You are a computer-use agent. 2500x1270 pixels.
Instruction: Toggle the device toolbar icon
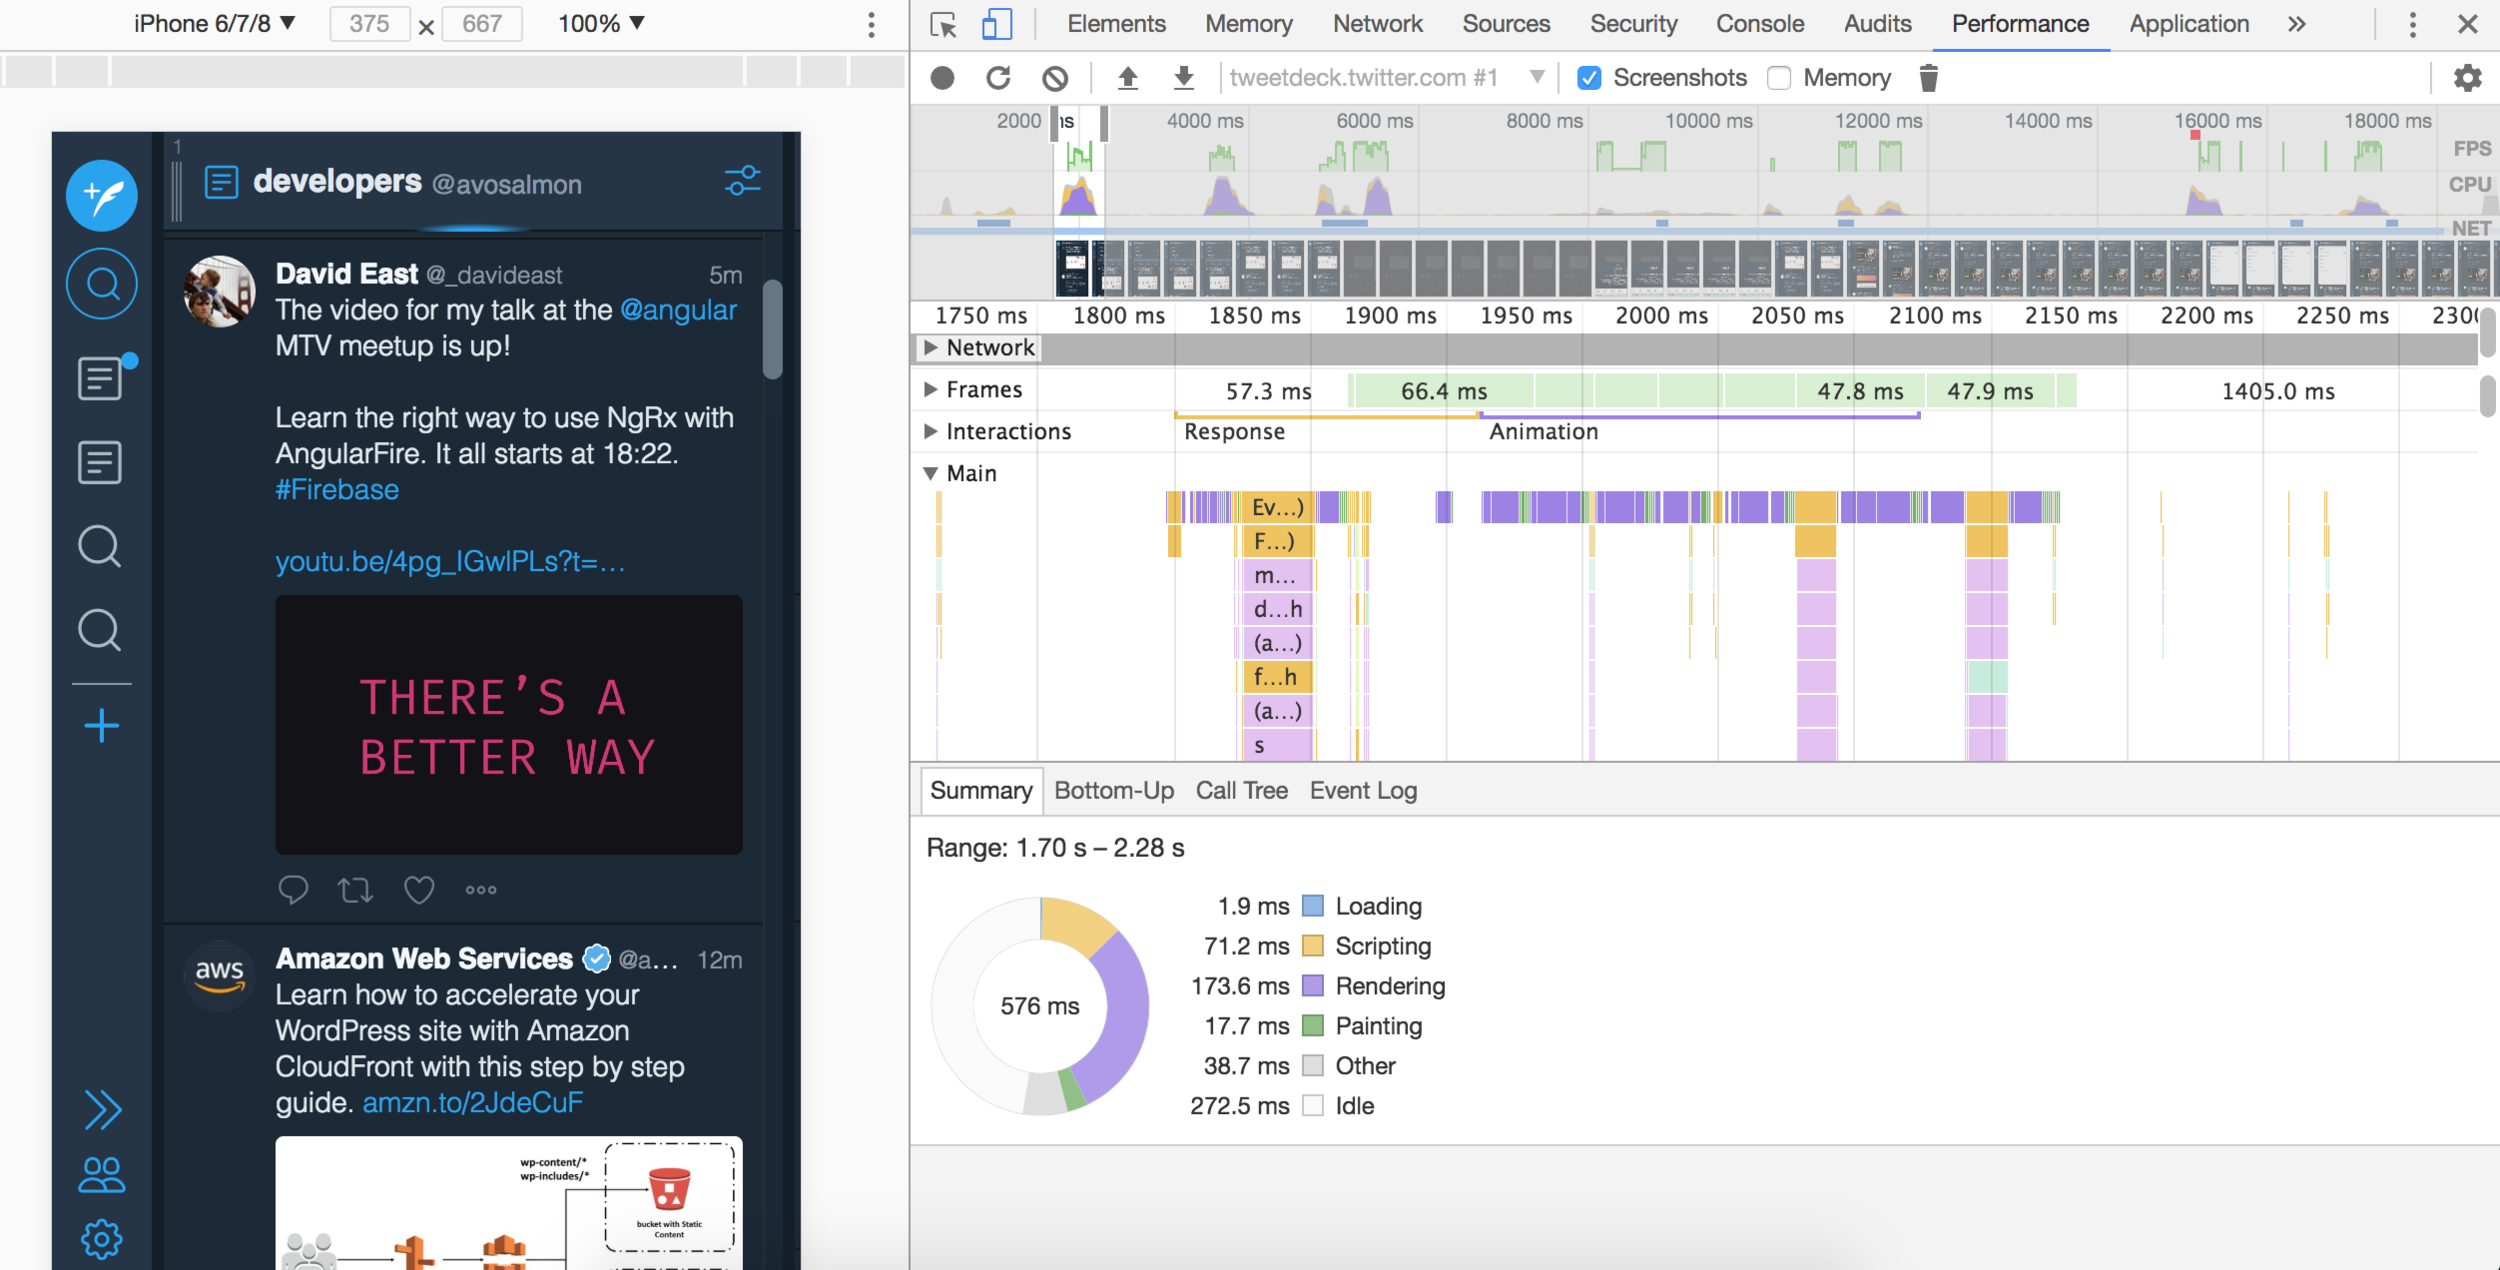point(996,24)
